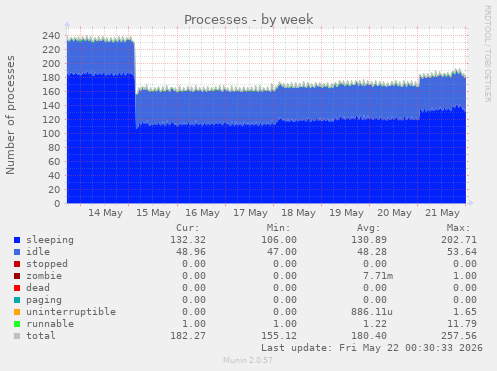The height and width of the screenshot is (371, 497).
Task: Click the '14 May' x-axis date label
Action: [105, 213]
